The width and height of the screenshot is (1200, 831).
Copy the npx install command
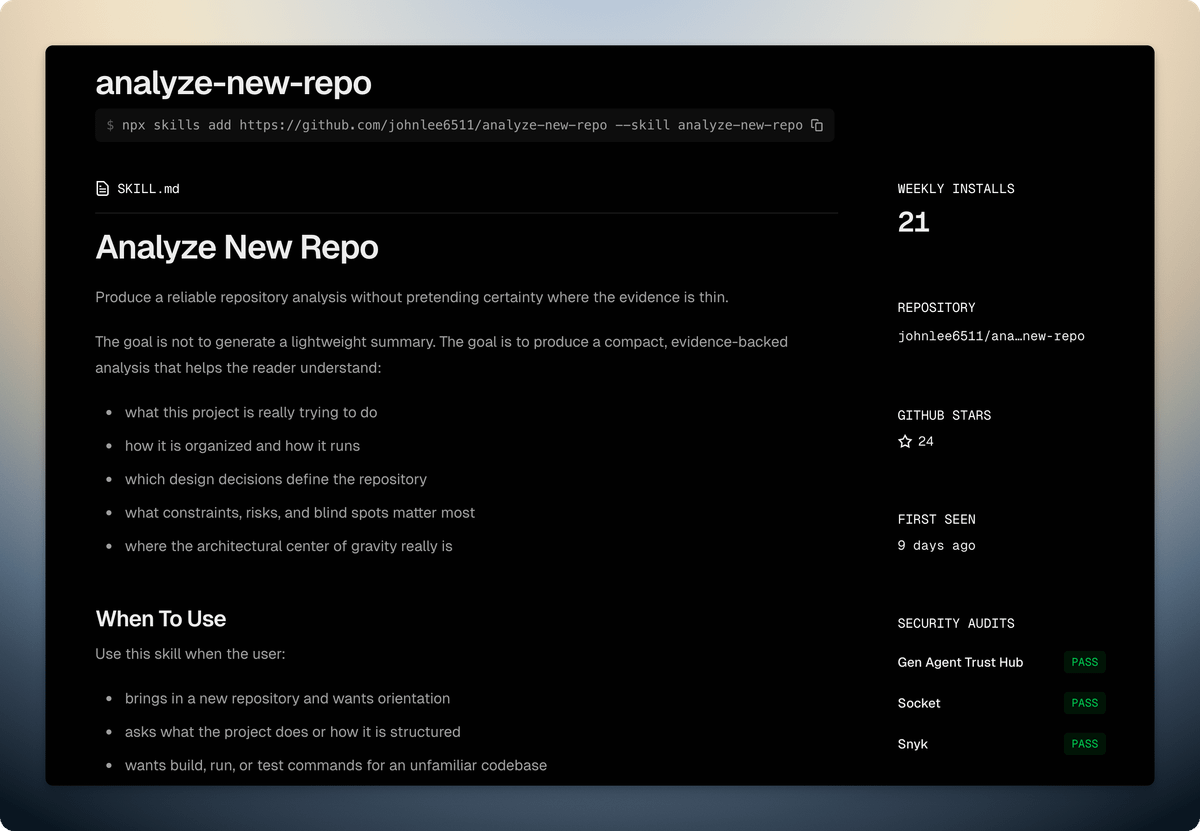click(817, 125)
